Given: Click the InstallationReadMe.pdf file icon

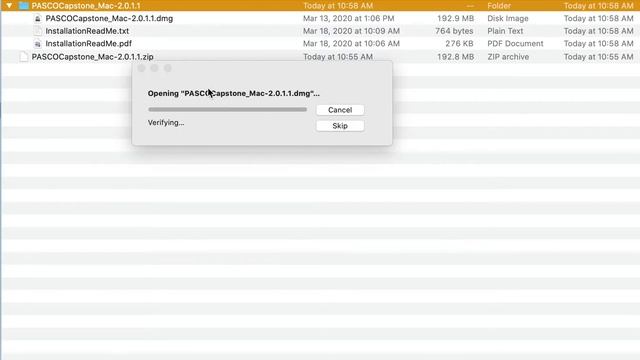Looking at the screenshot, I should [38, 44].
